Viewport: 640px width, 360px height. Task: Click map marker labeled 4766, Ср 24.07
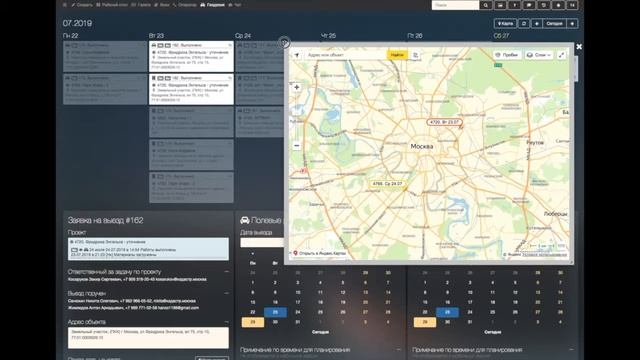click(387, 184)
